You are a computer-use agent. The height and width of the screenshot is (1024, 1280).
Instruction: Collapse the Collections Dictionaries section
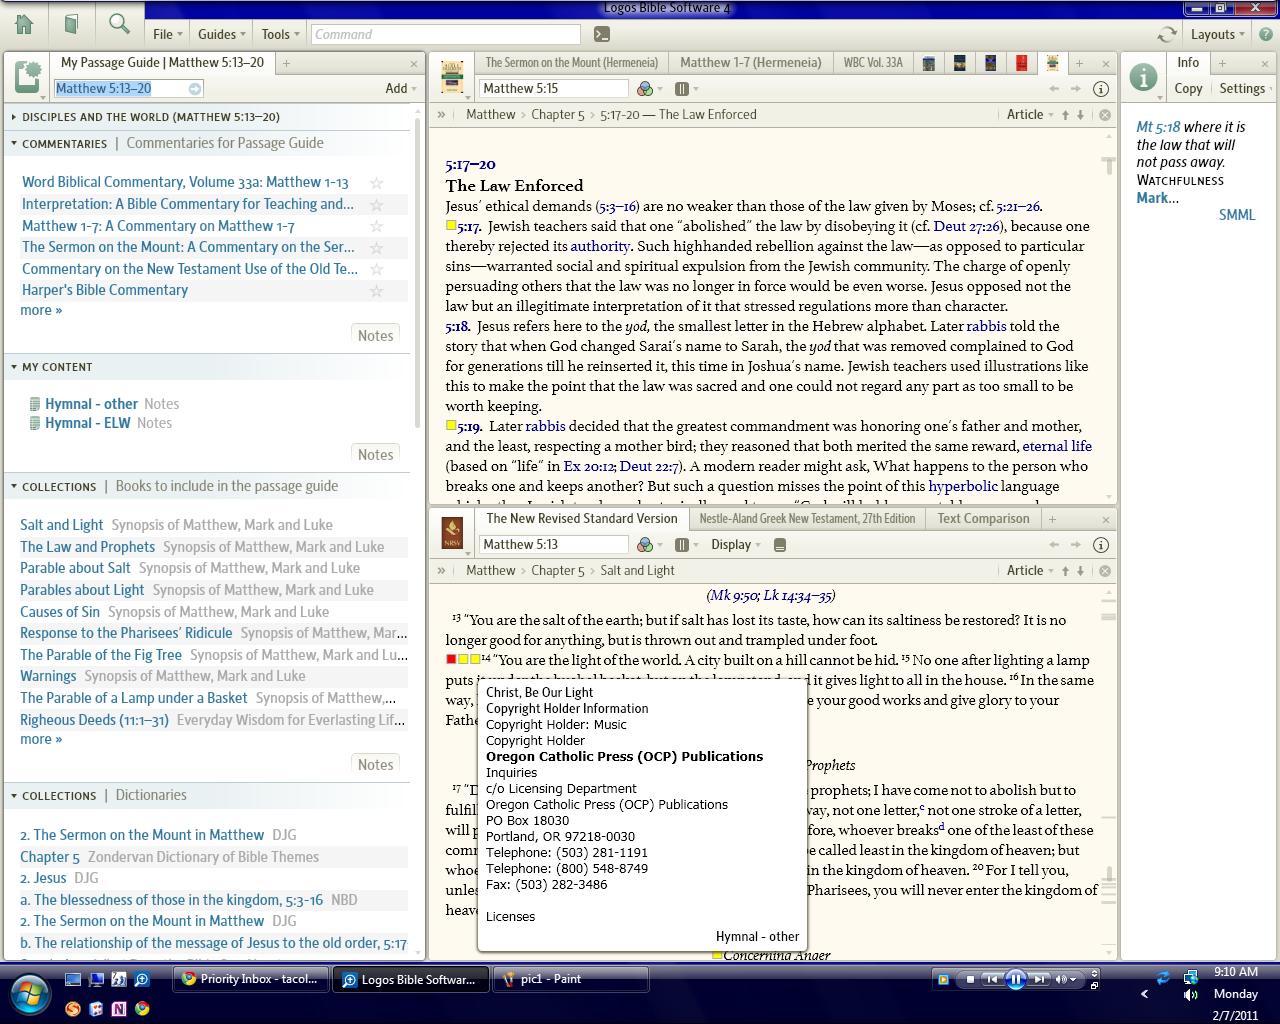(x=14, y=796)
